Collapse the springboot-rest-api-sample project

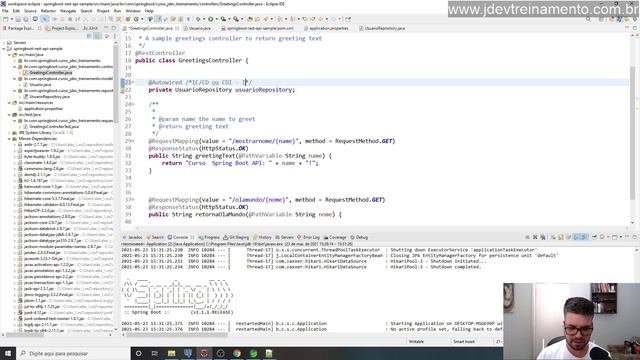[x=4, y=49]
